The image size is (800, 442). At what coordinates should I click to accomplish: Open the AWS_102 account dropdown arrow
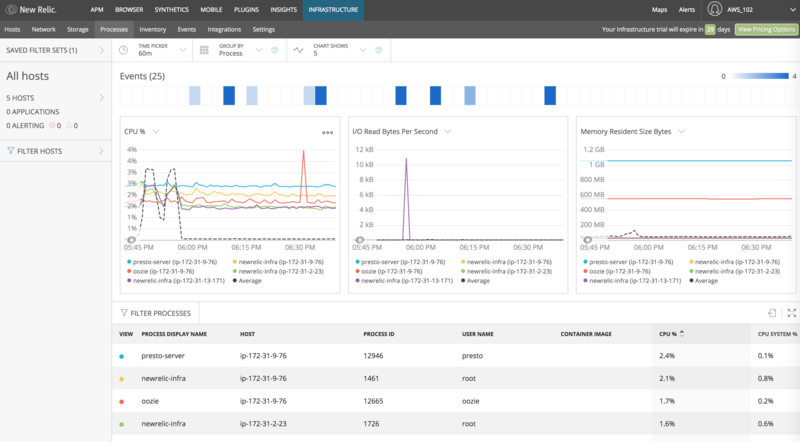click(x=792, y=10)
